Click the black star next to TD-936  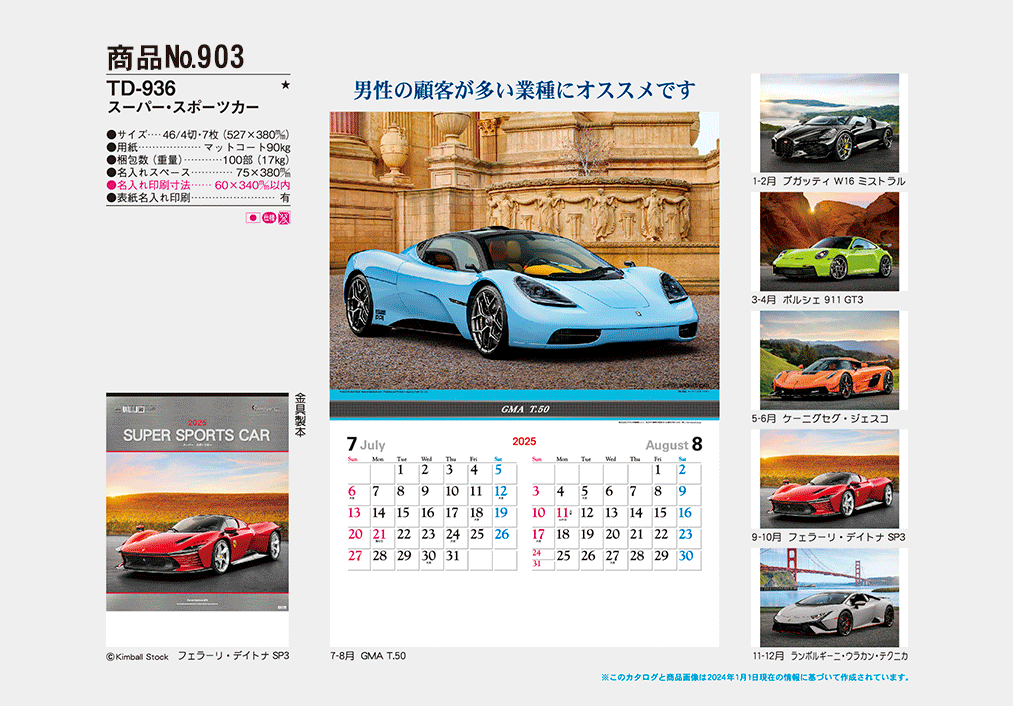[x=285, y=87]
